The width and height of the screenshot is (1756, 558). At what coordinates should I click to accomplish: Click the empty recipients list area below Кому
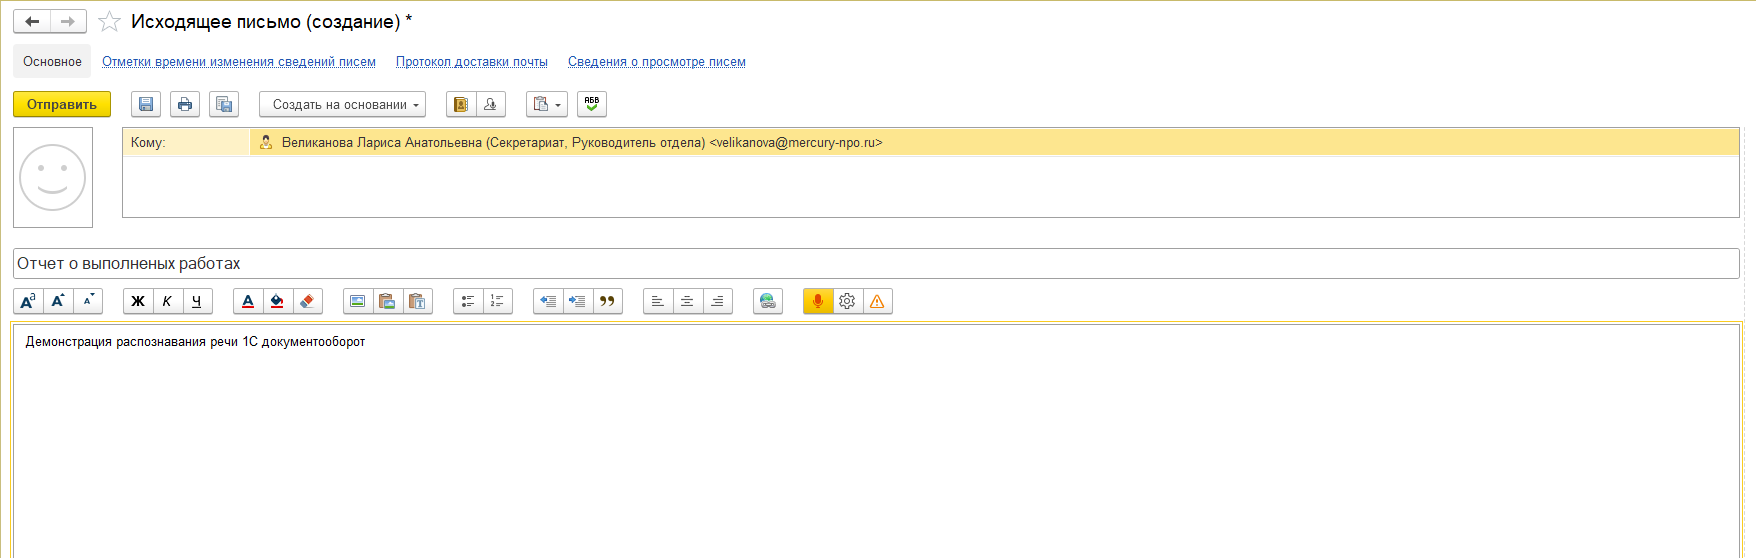pos(930,186)
